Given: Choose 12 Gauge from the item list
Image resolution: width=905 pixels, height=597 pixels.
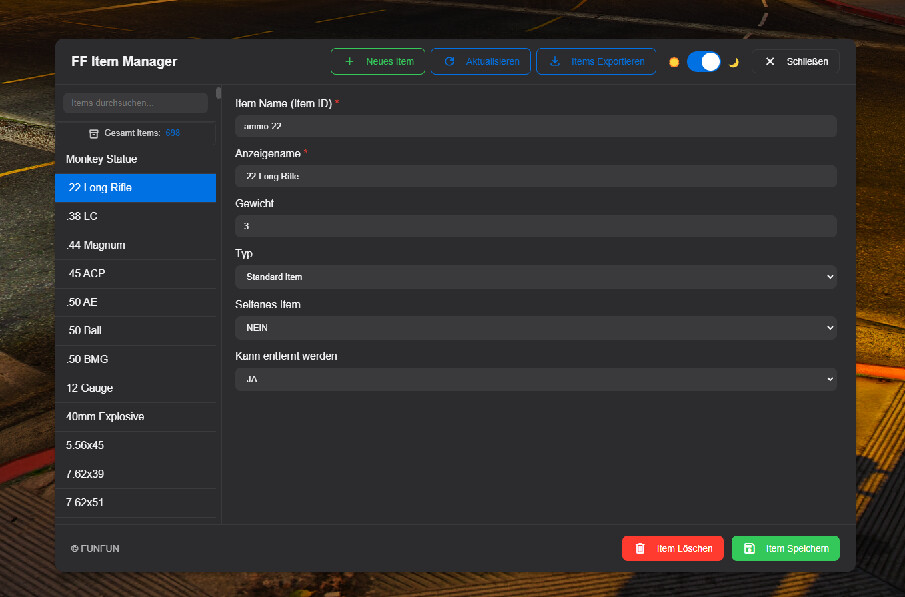Looking at the screenshot, I should click(135, 388).
